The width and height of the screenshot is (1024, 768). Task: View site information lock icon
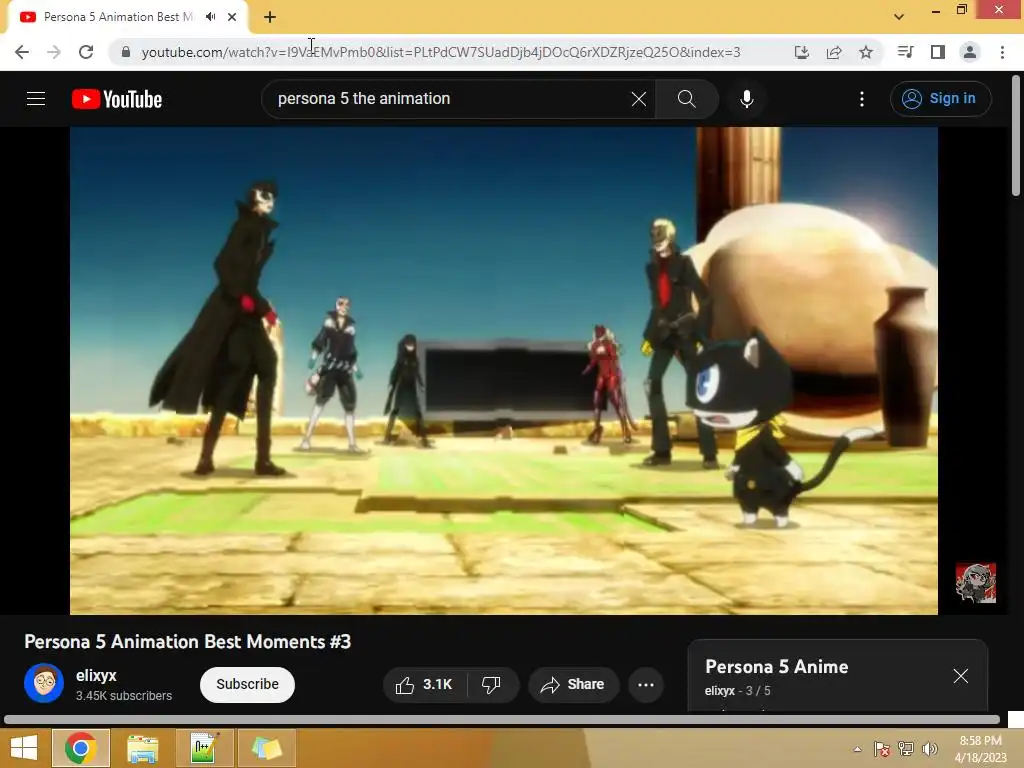click(126, 52)
